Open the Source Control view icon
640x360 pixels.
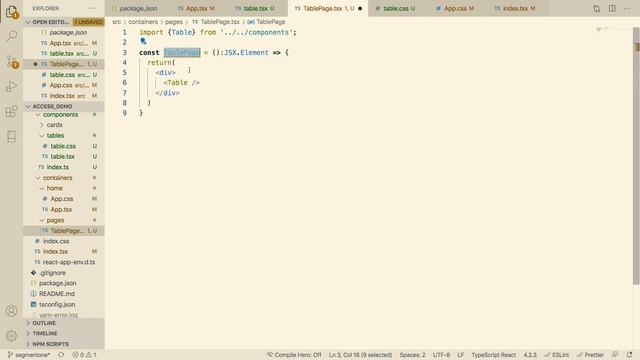(x=12, y=62)
